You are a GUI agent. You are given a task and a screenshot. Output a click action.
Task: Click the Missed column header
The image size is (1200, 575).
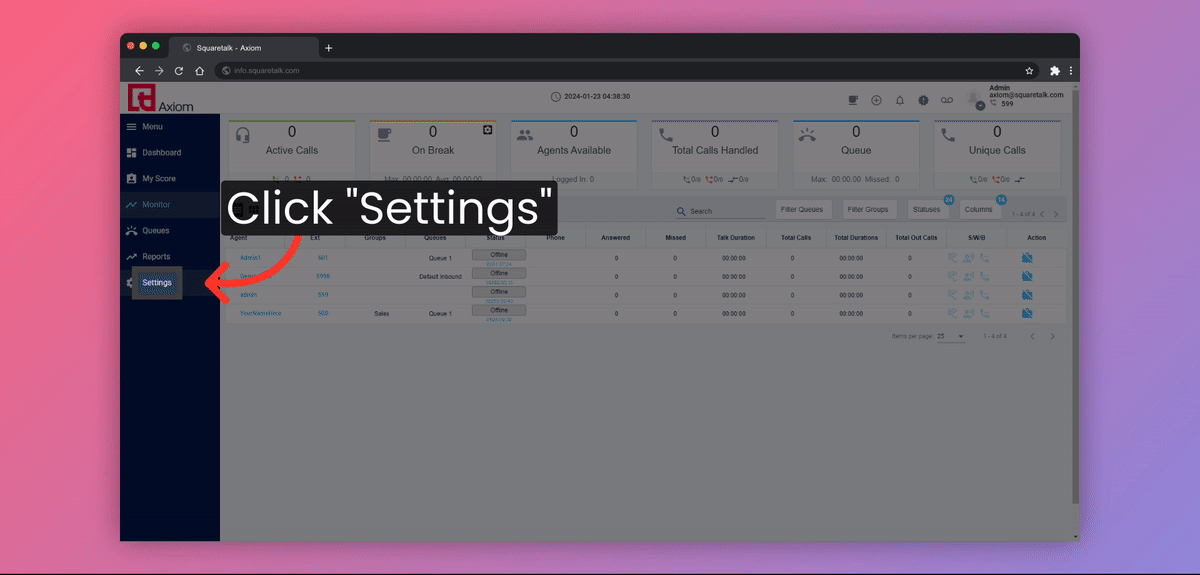675,238
